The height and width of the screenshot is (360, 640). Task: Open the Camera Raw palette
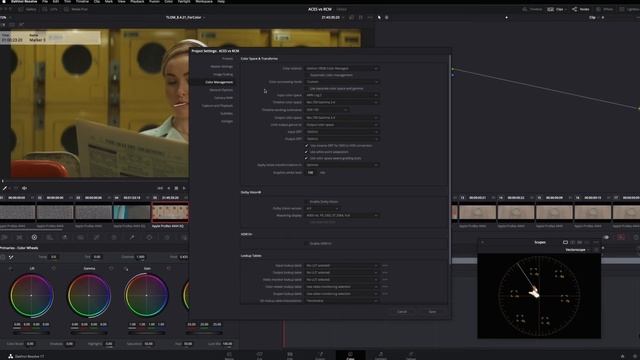pyautogui.click(x=4, y=237)
